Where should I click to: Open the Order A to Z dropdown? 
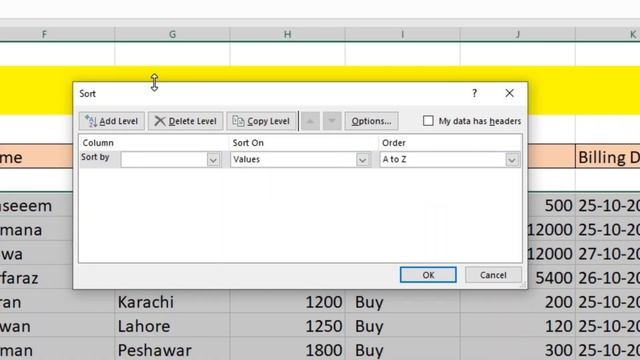click(x=512, y=160)
